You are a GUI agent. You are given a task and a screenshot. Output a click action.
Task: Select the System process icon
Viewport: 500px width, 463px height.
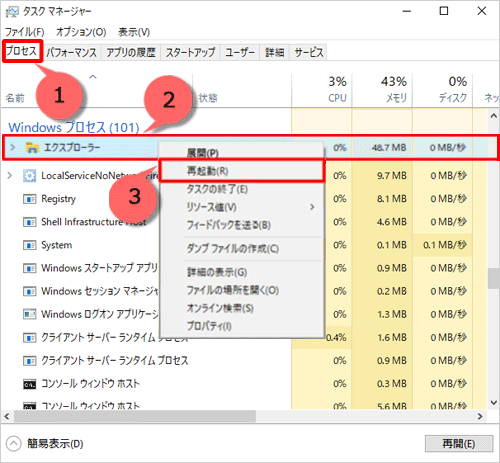29,246
